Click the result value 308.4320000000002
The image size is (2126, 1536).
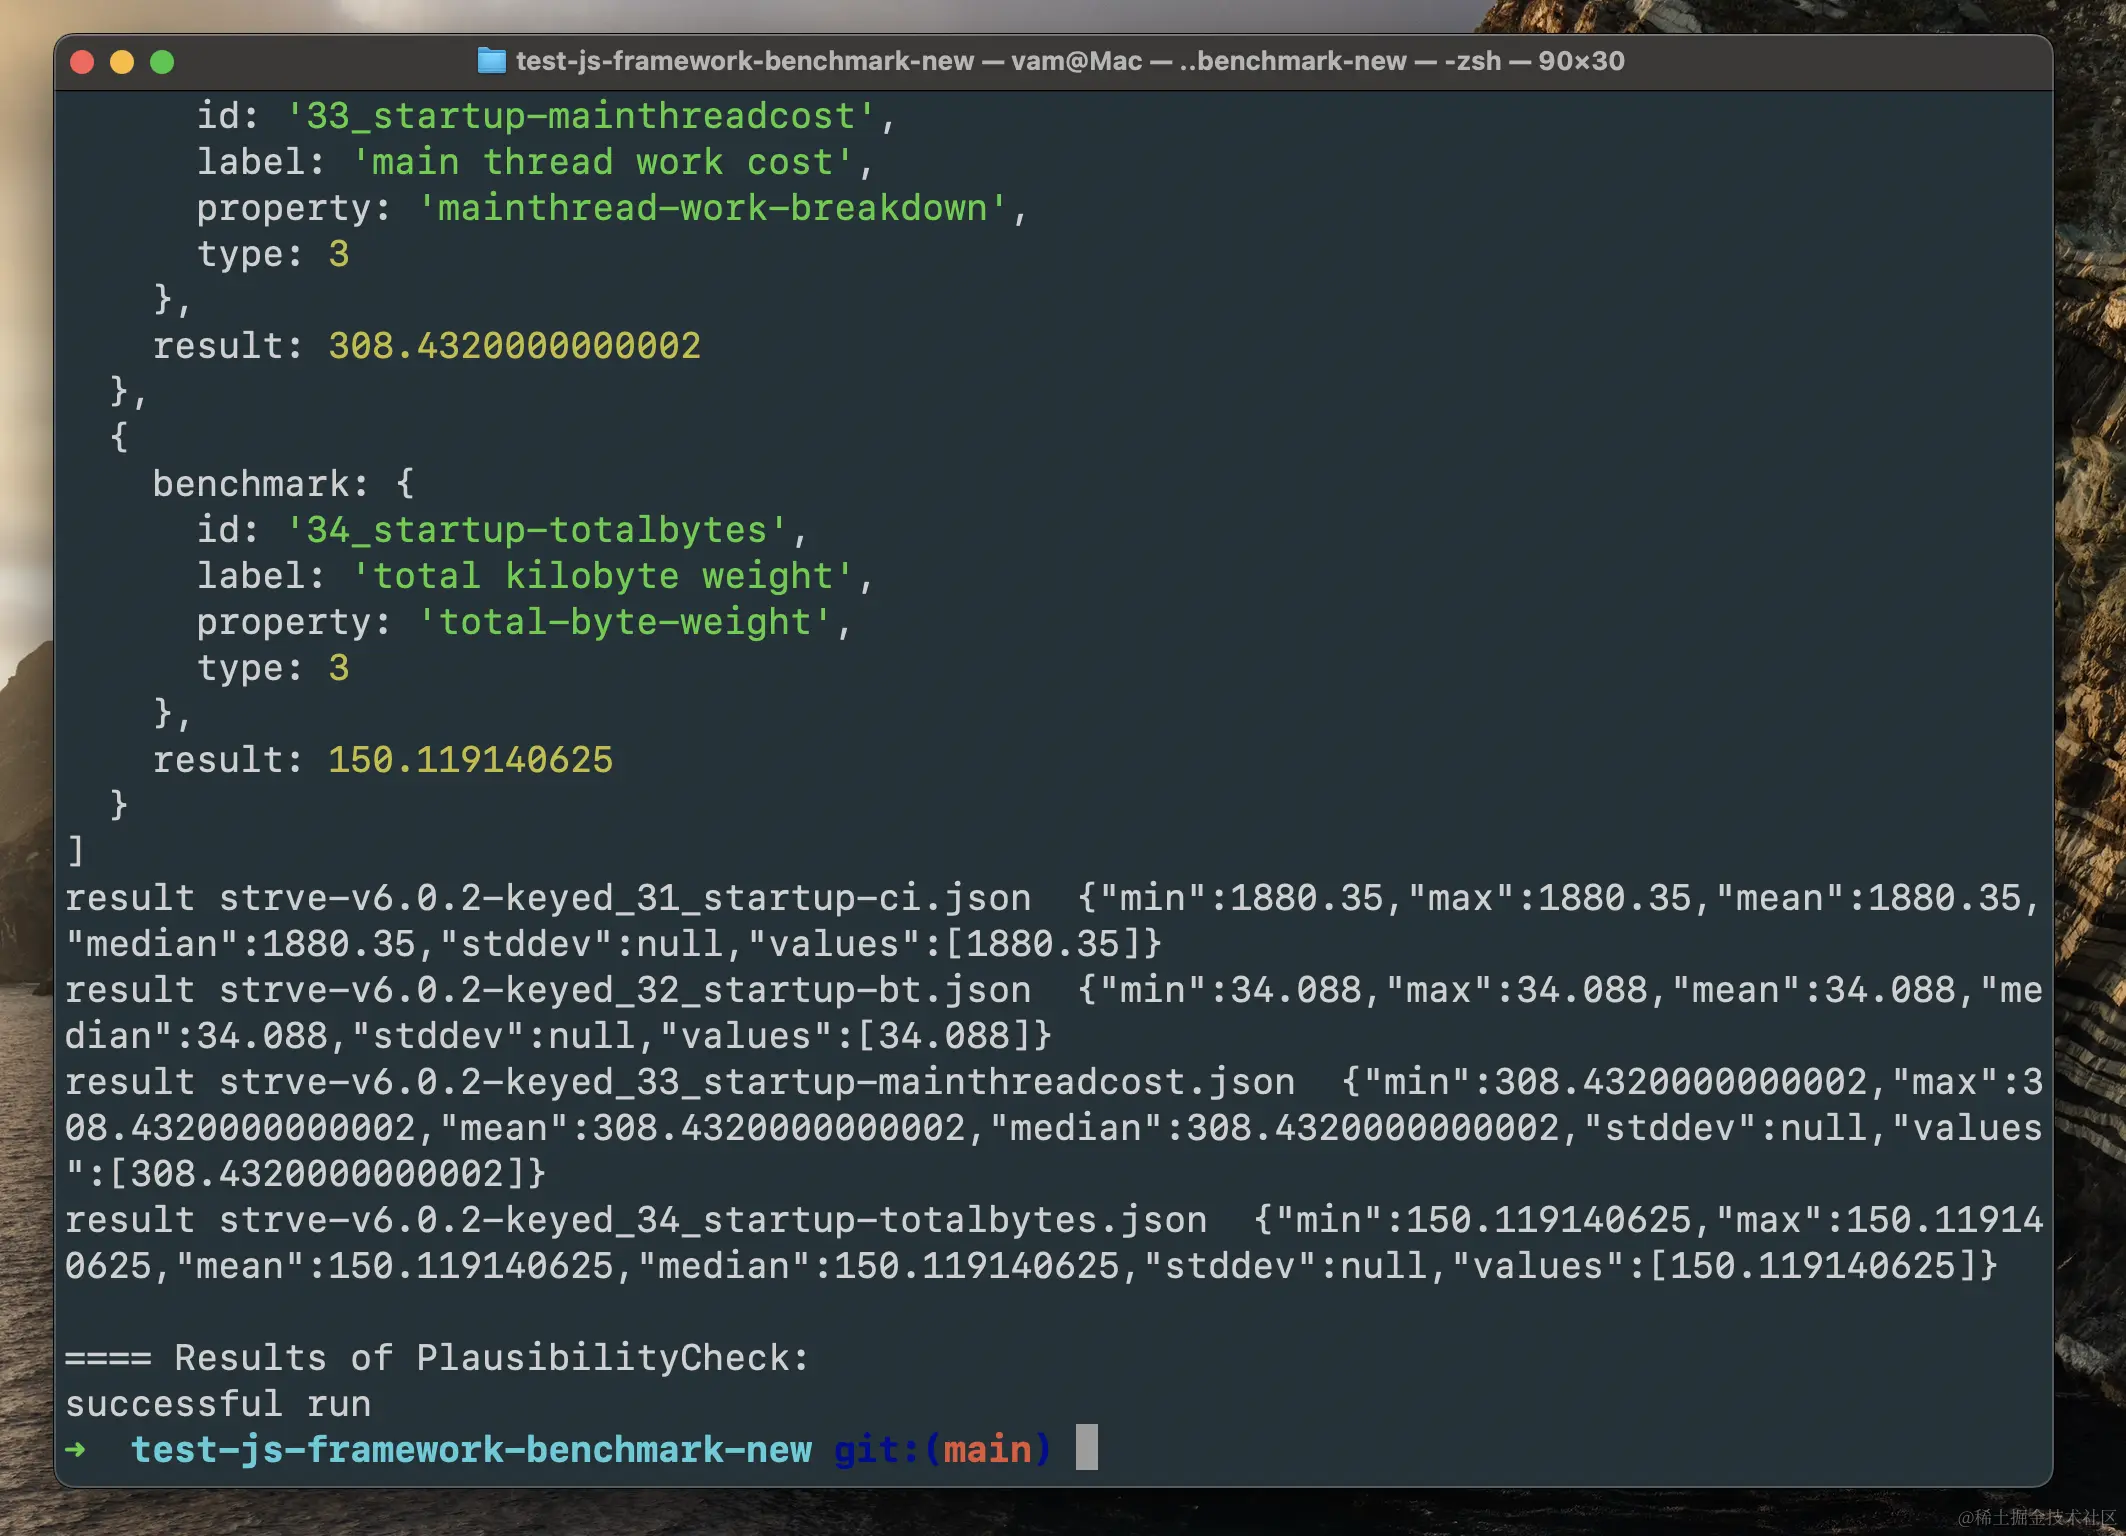(514, 346)
